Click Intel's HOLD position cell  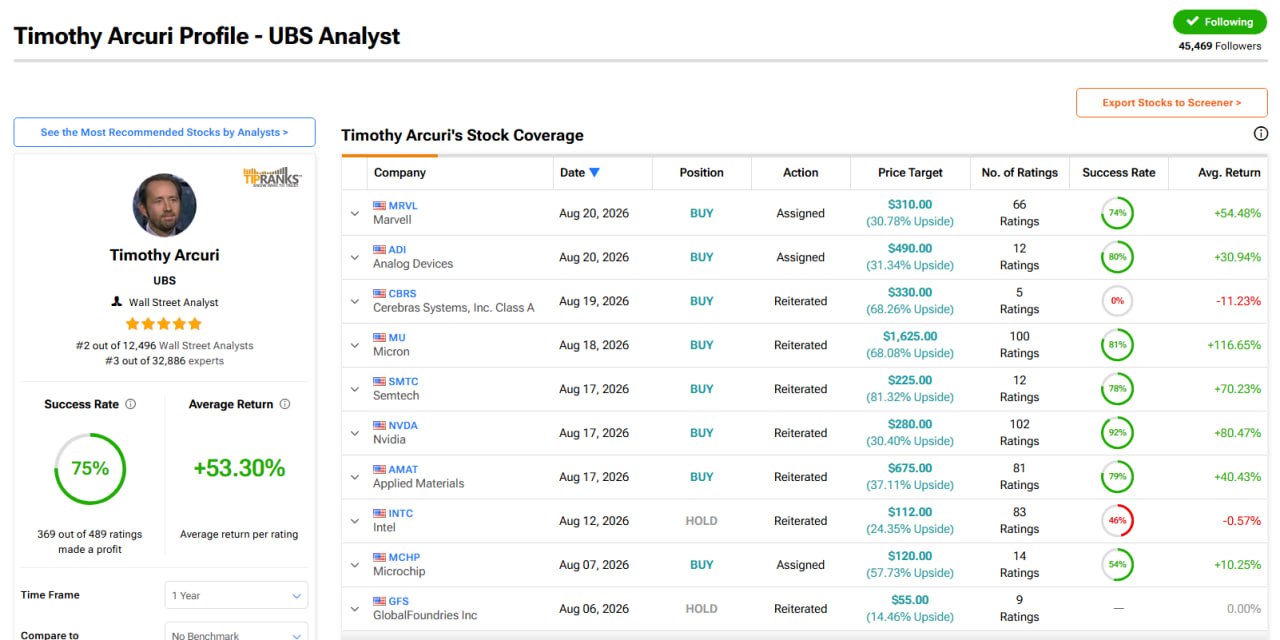[701, 521]
